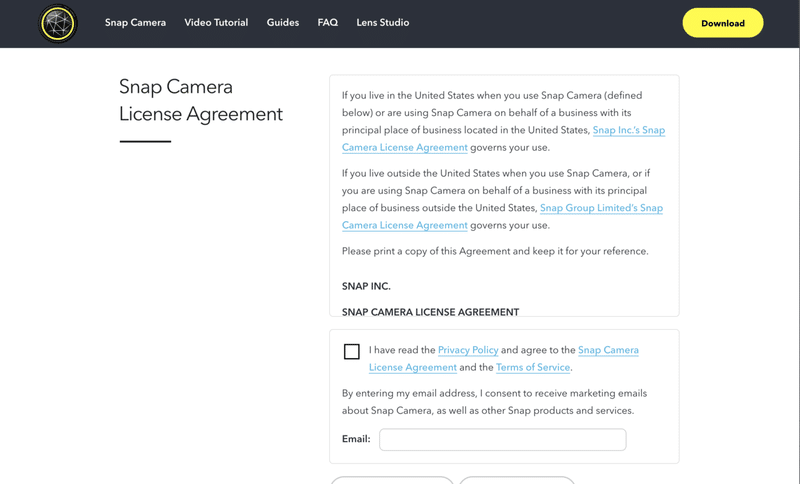The image size is (800, 484).
Task: Click the yellow Download button
Action: click(722, 23)
